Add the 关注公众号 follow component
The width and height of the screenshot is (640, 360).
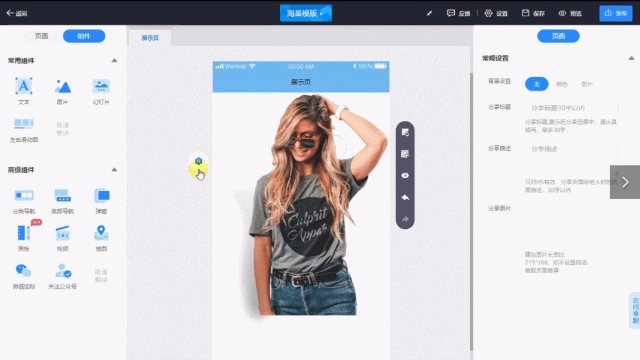tap(63, 271)
